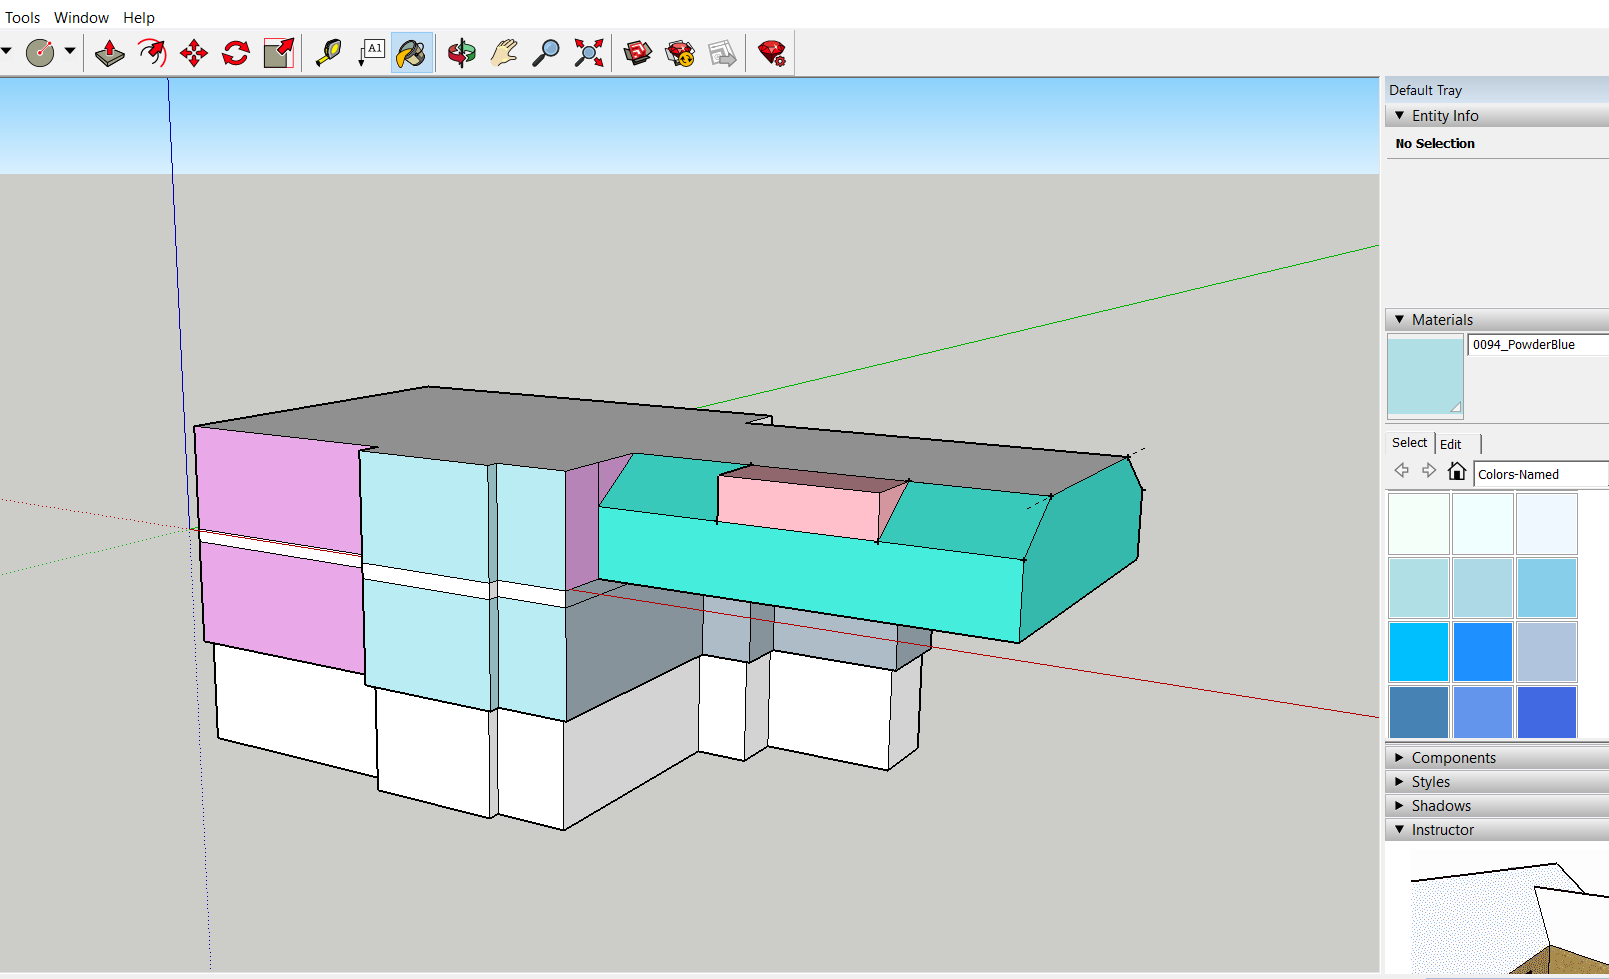
Task: Activate the Orbit tool
Action: 461,53
